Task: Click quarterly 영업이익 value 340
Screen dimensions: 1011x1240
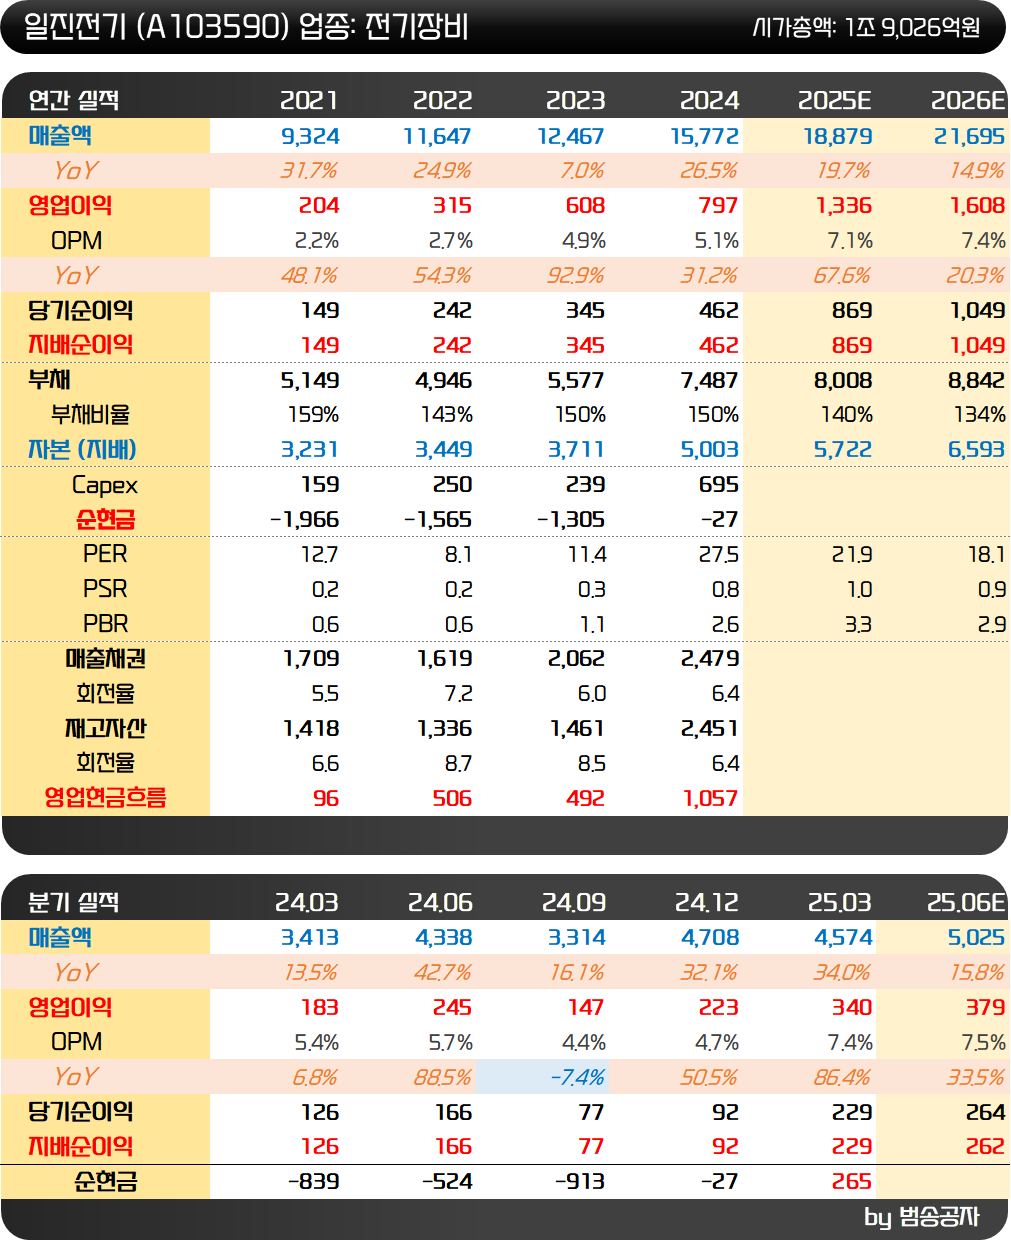Action: click(x=851, y=1007)
